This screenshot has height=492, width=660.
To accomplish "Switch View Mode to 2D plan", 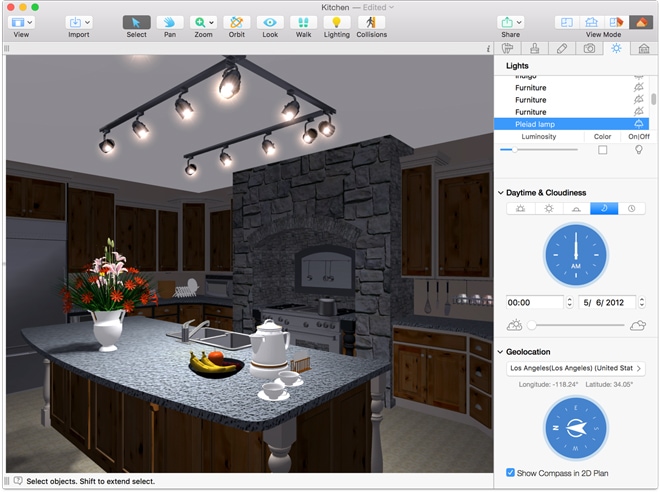I will coord(567,22).
